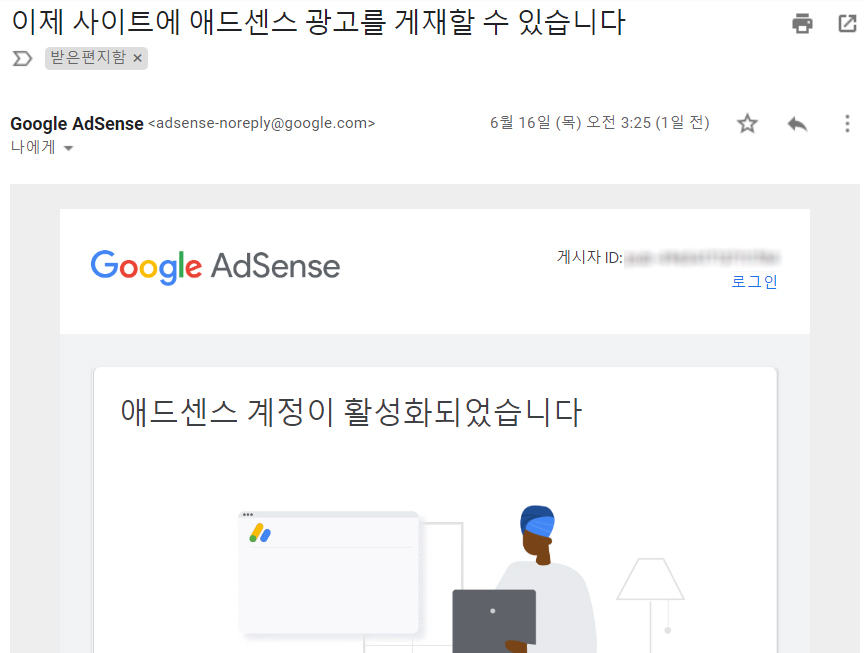Click the adsense-noreply@google.com address
This screenshot has height=653, width=864.
click(x=262, y=123)
